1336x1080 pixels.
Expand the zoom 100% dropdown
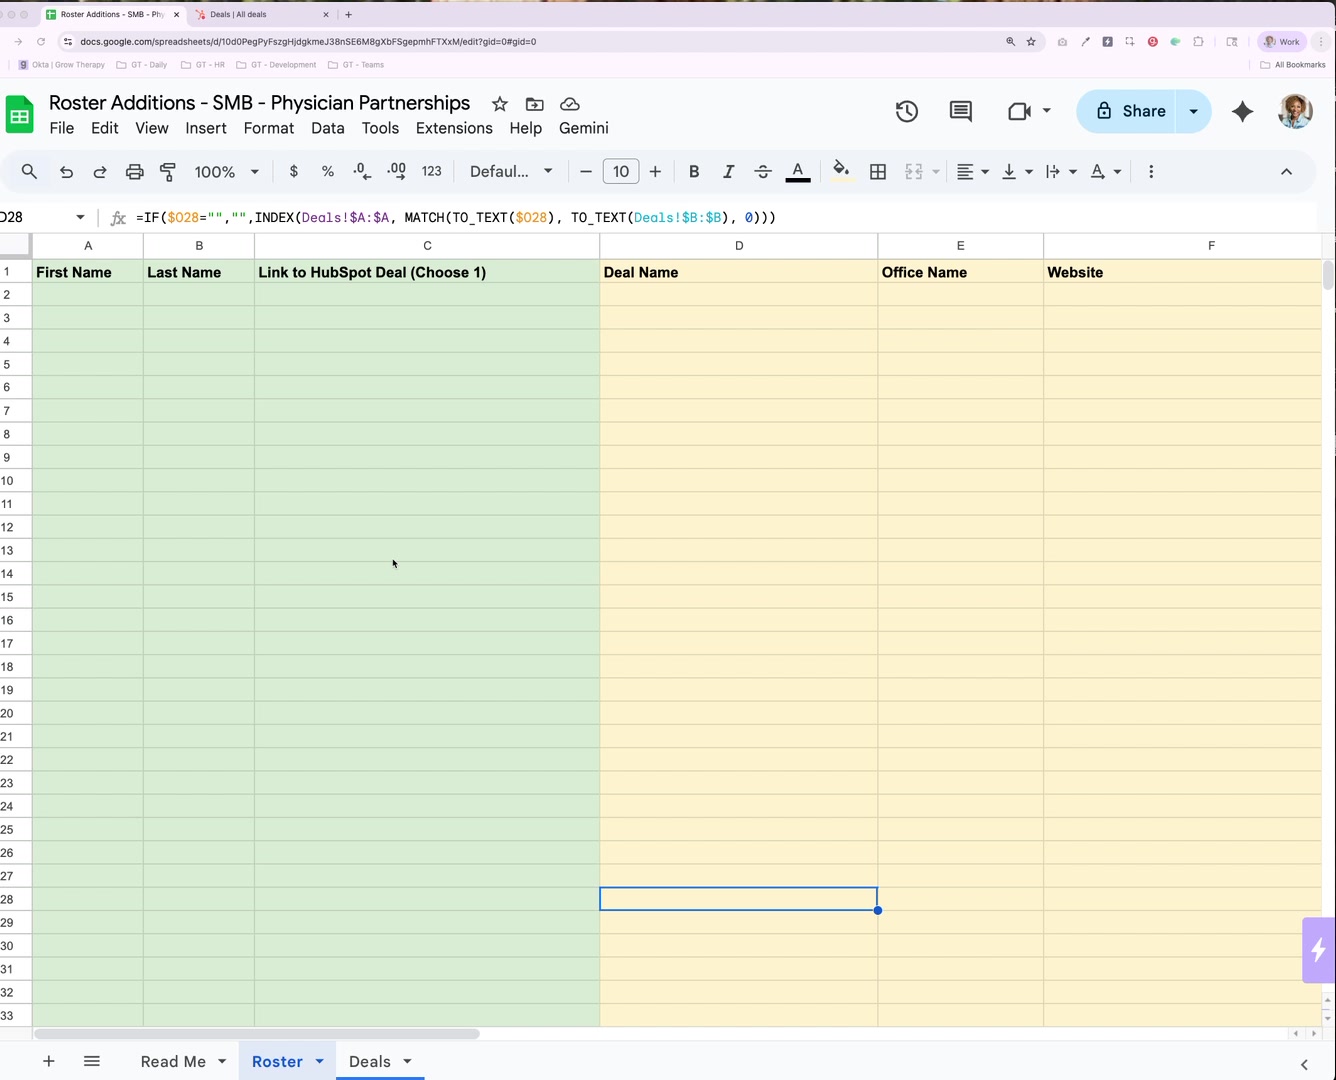pyautogui.click(x=227, y=172)
